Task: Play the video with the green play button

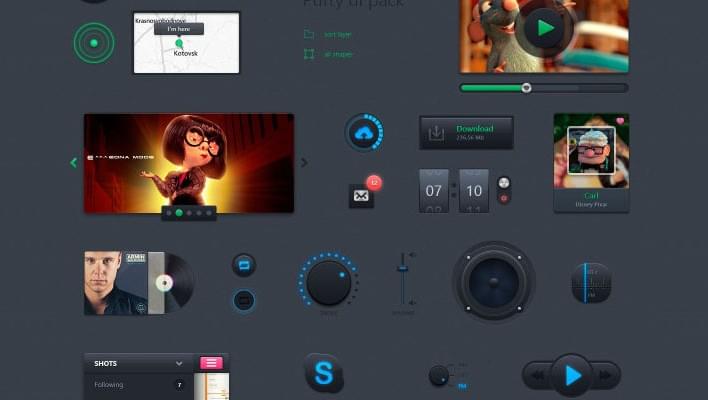Action: pyautogui.click(x=545, y=28)
